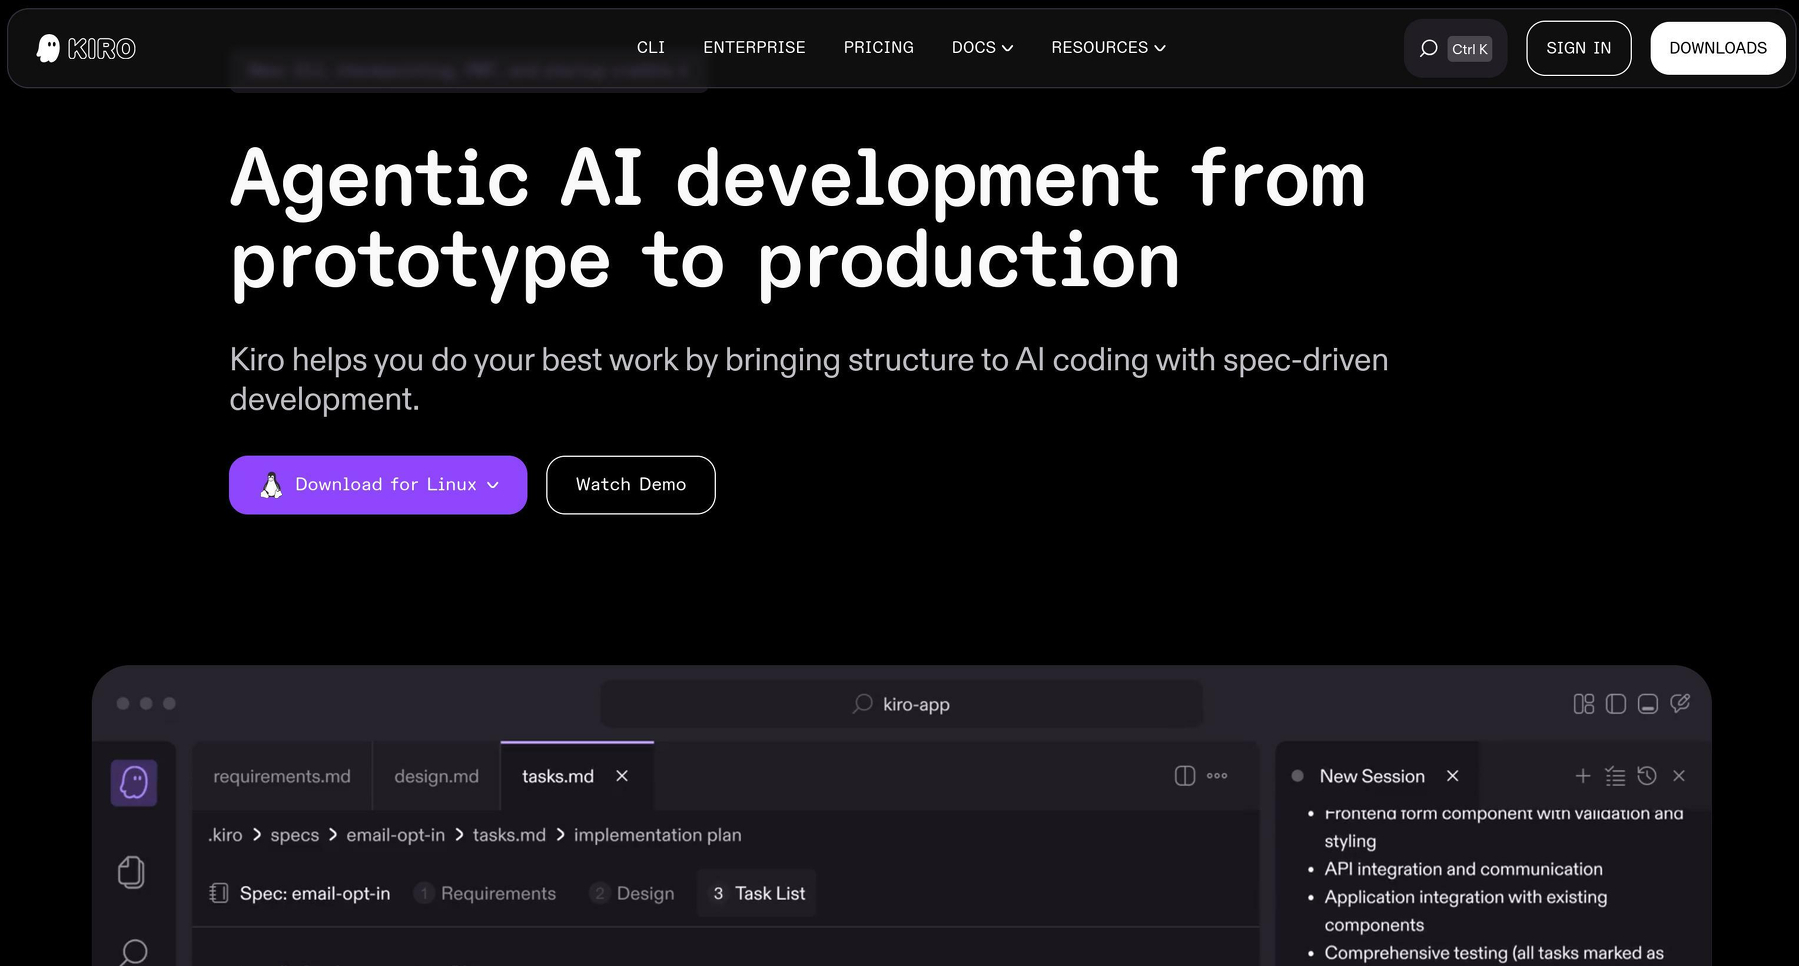Open the CLI page
This screenshot has height=966, width=1799.
(x=651, y=48)
